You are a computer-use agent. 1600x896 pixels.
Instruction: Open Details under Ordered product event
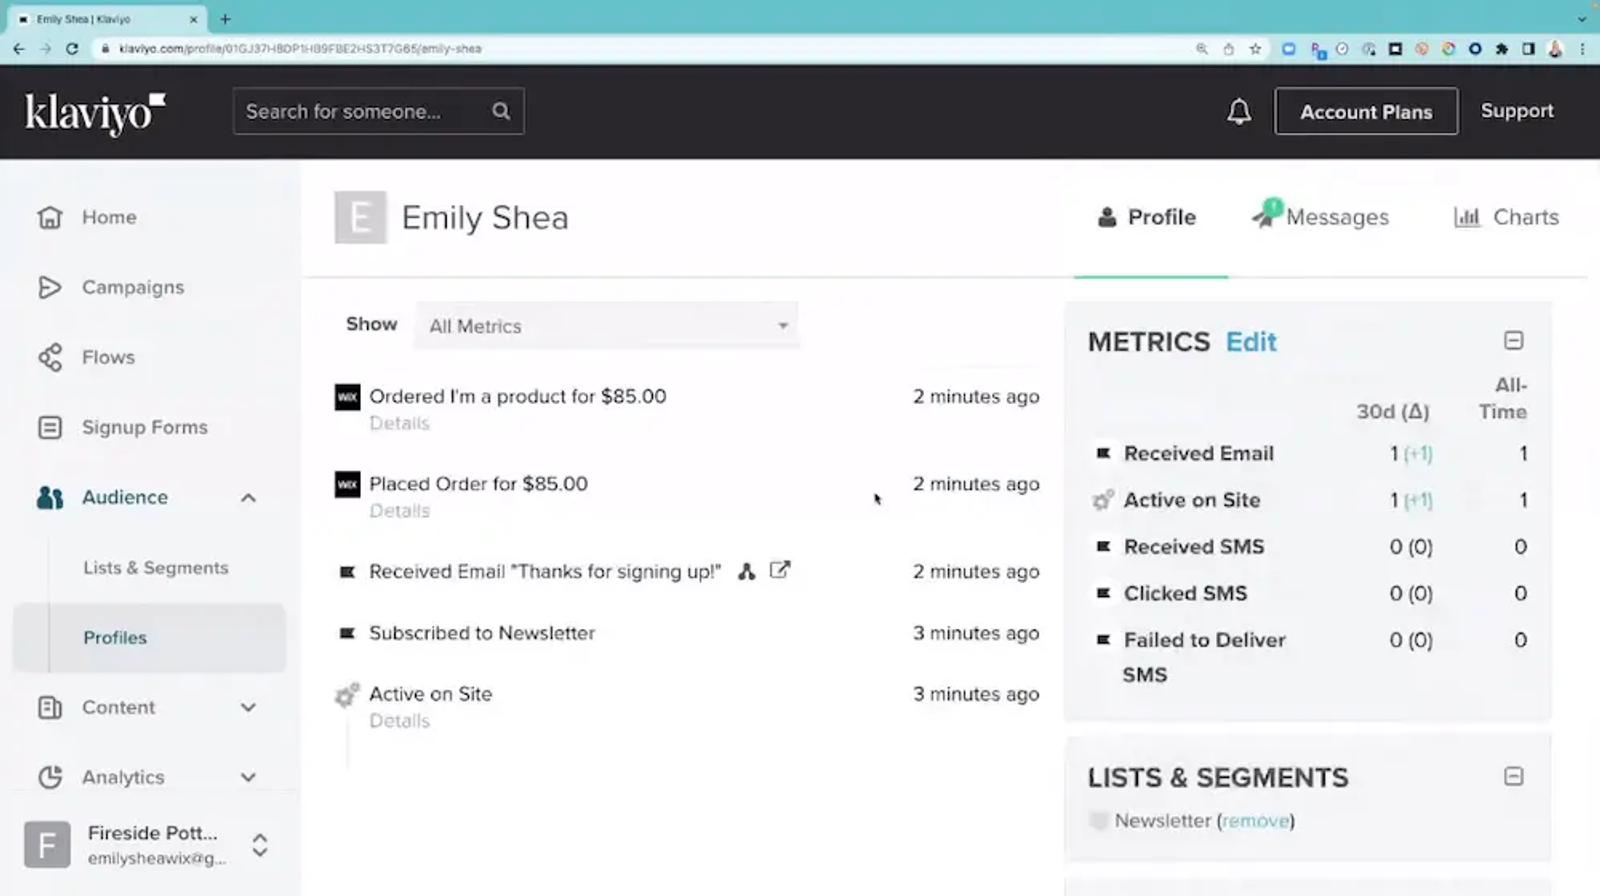click(399, 423)
